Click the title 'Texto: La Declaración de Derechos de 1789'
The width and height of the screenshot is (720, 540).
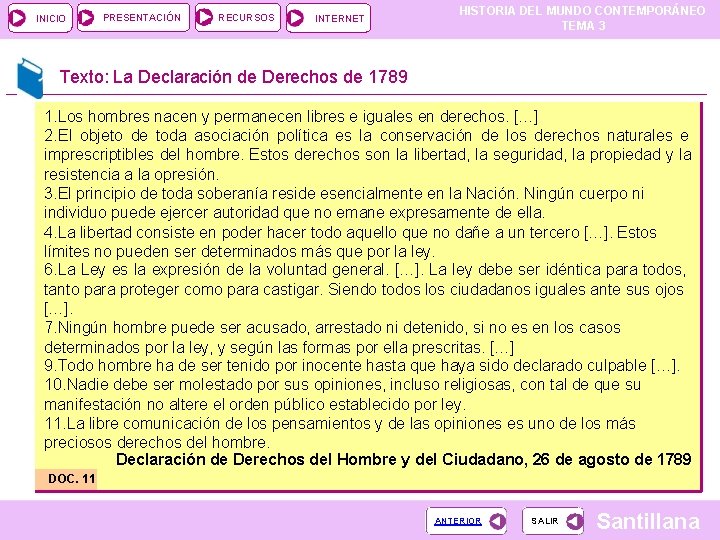(234, 77)
